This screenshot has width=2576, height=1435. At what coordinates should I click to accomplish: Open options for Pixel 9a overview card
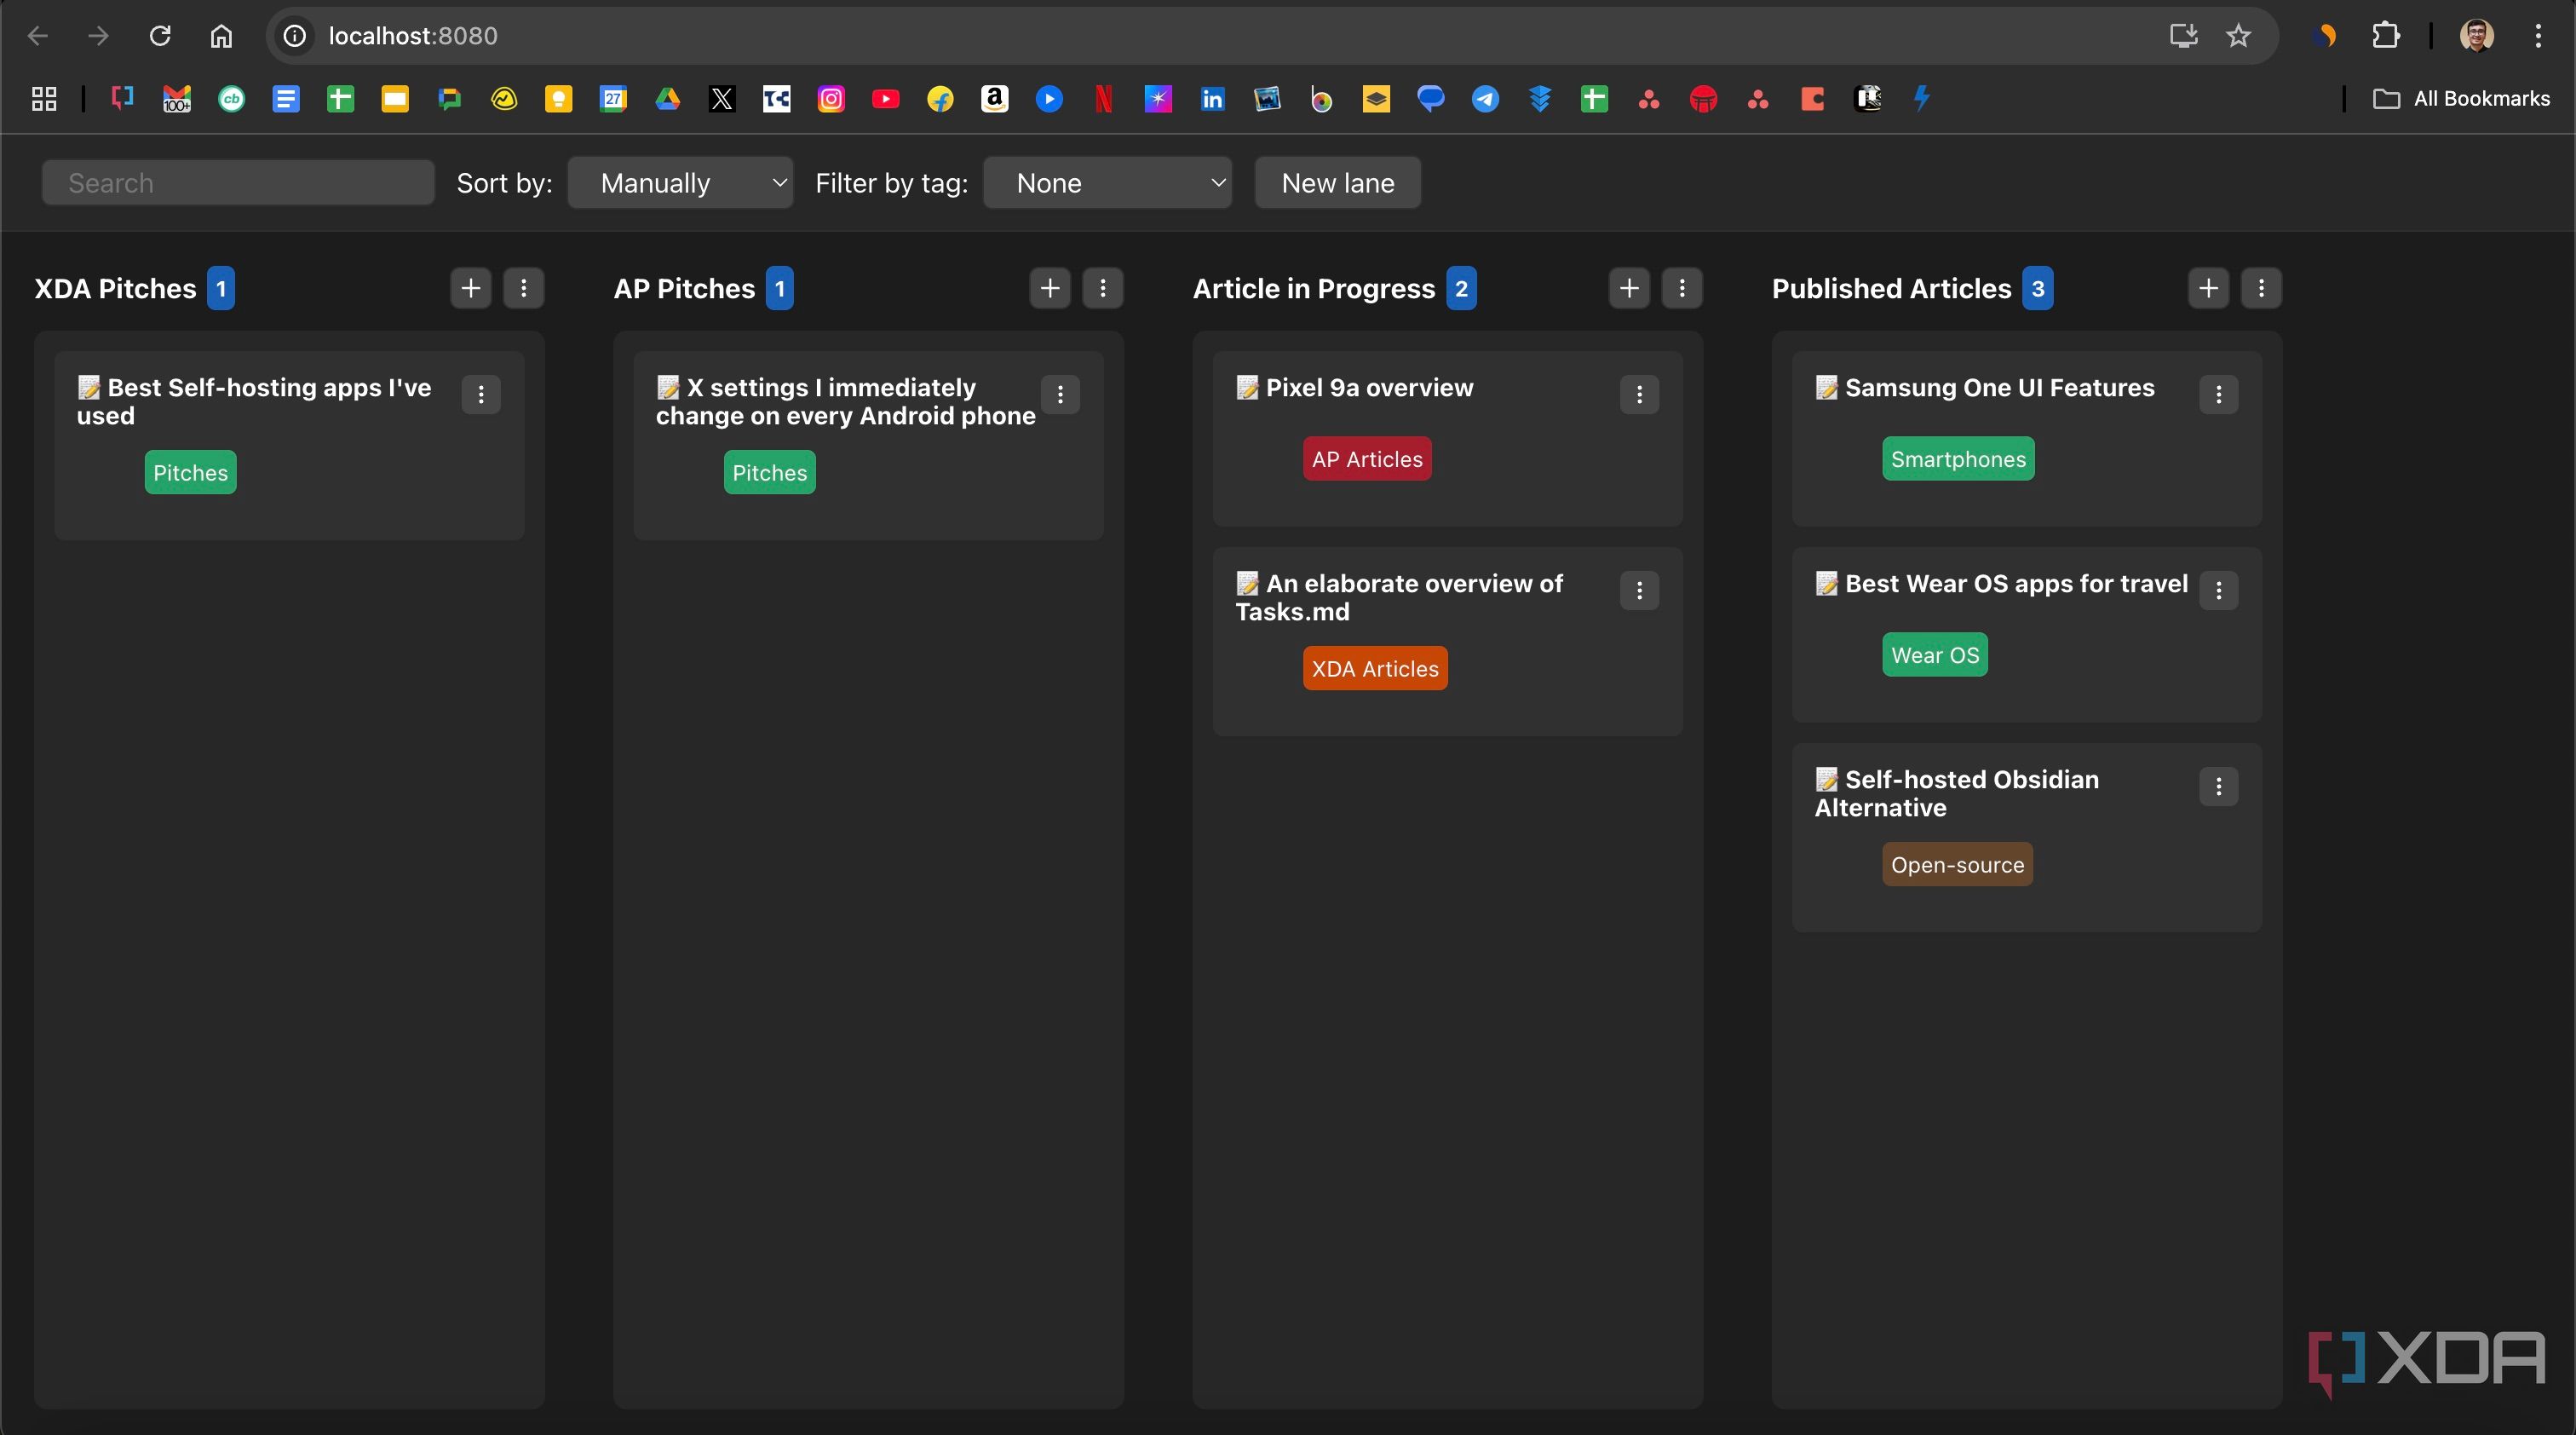pyautogui.click(x=1639, y=394)
